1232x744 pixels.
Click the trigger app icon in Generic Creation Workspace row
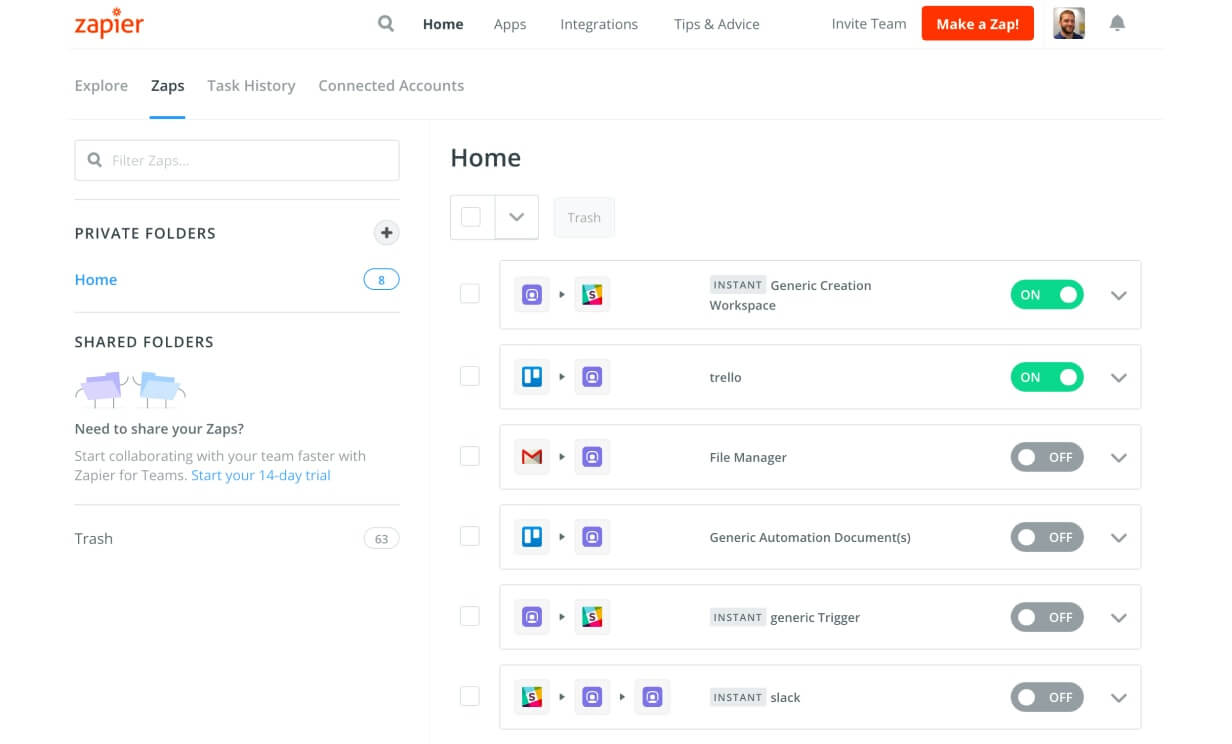click(532, 295)
